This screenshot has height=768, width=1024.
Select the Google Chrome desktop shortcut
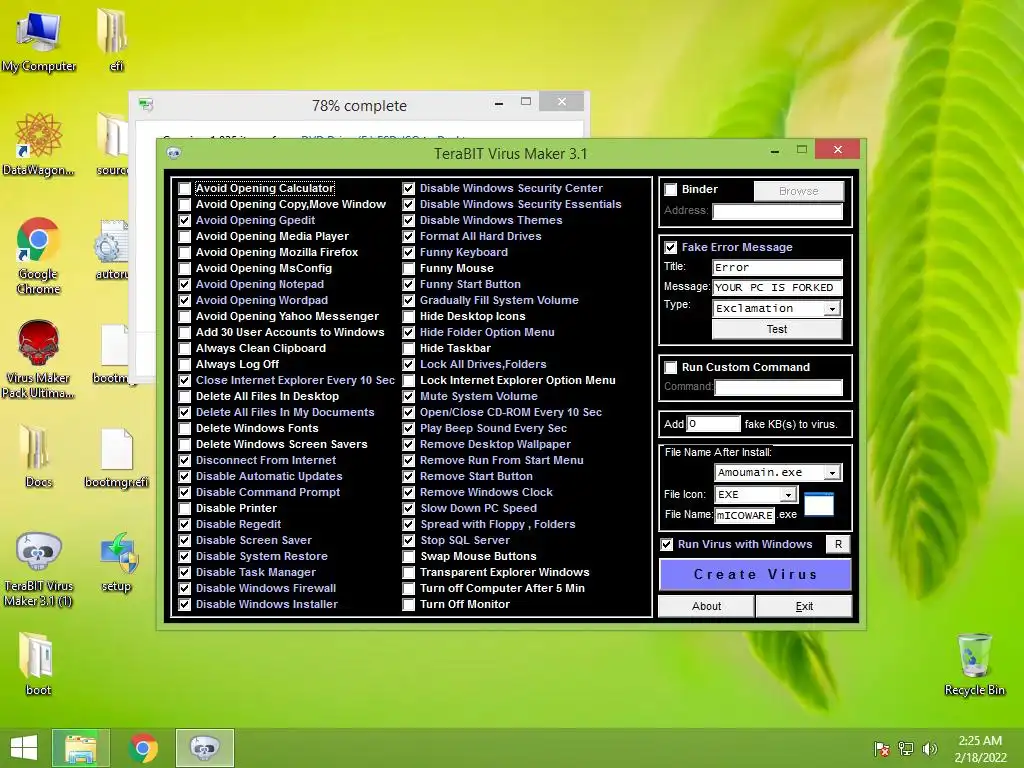tap(39, 255)
